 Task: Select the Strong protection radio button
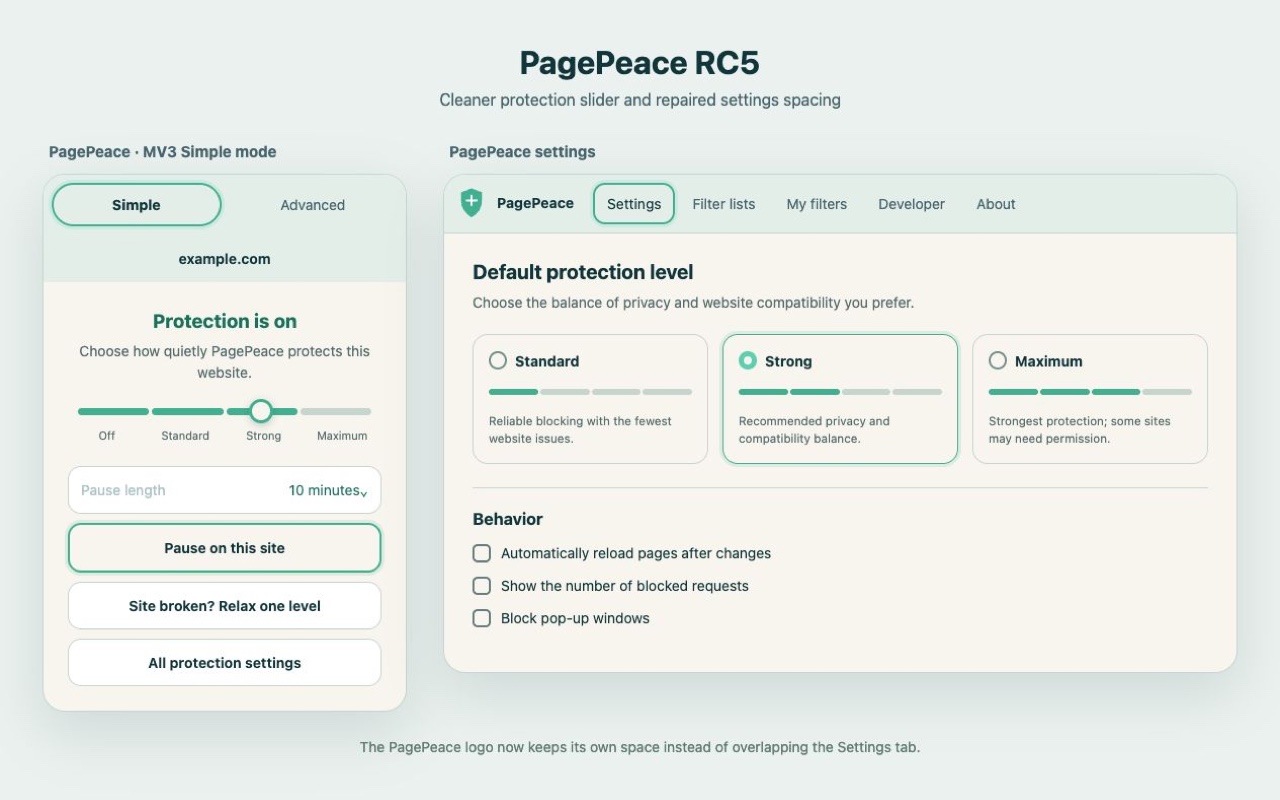tap(748, 361)
